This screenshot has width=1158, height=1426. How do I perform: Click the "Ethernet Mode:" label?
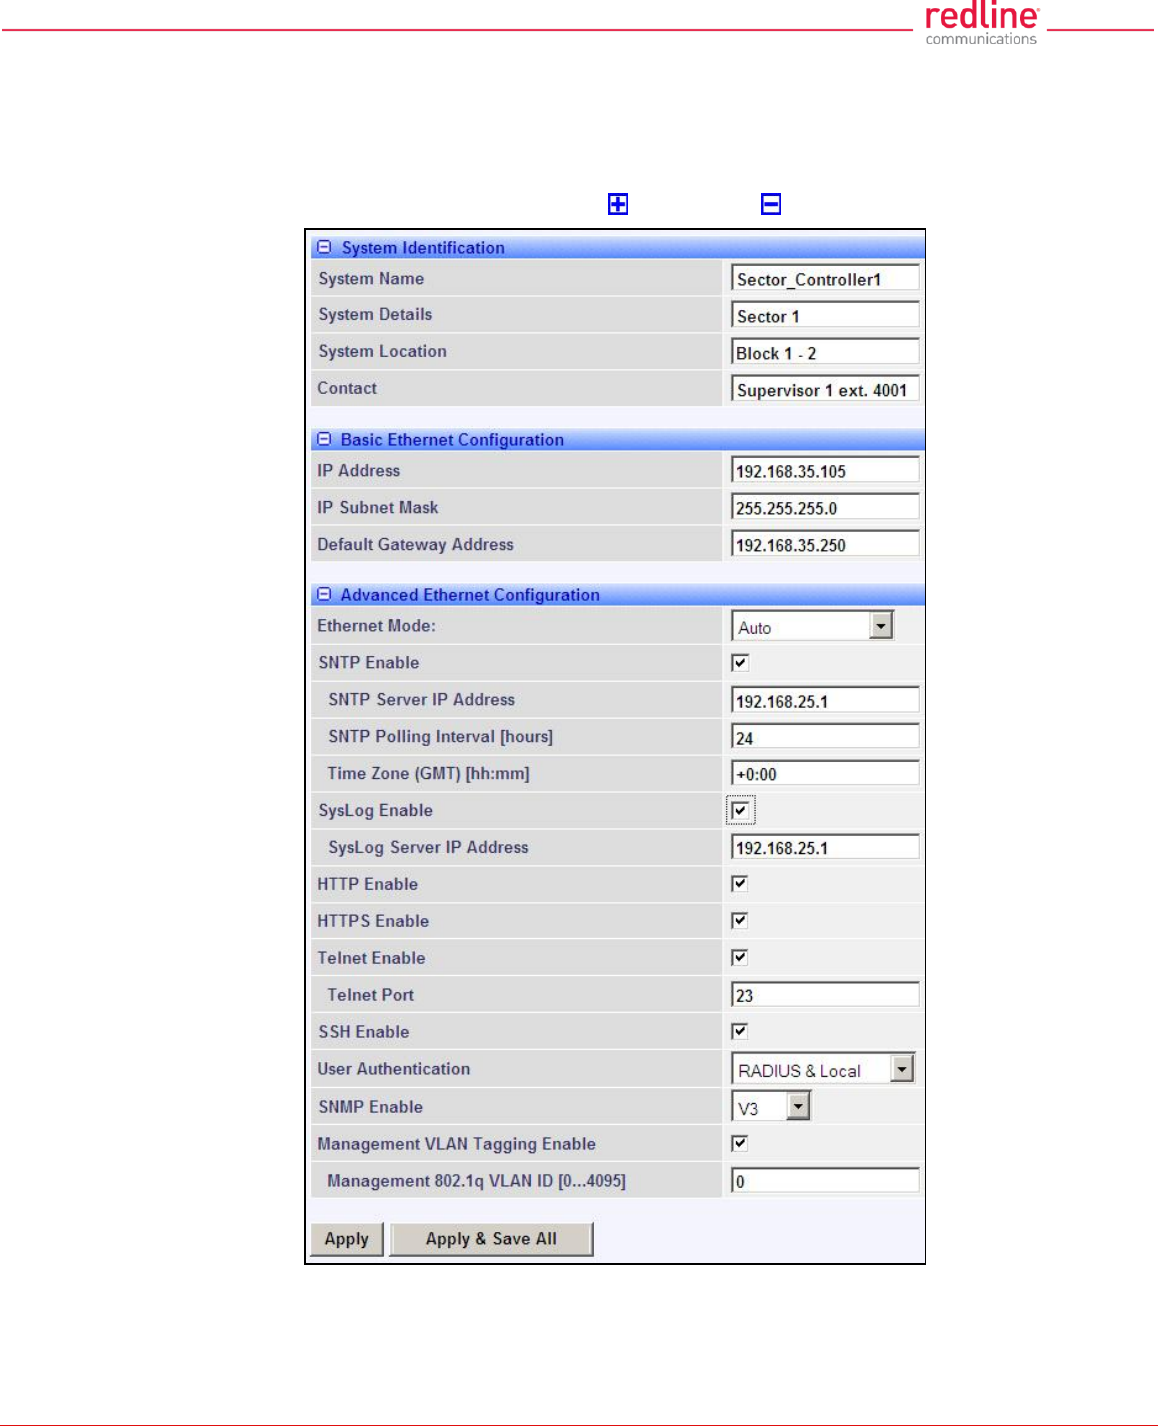point(376,626)
